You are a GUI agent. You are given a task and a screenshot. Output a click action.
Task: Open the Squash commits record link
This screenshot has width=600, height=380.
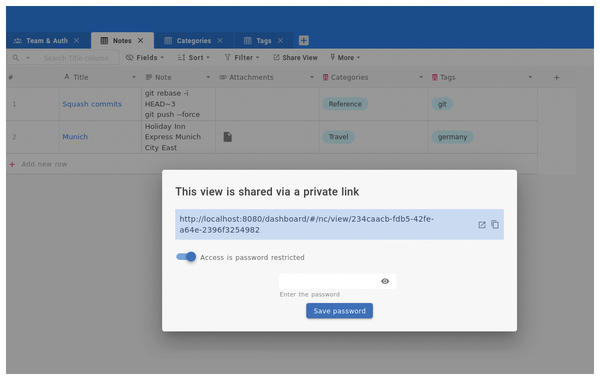(x=92, y=104)
